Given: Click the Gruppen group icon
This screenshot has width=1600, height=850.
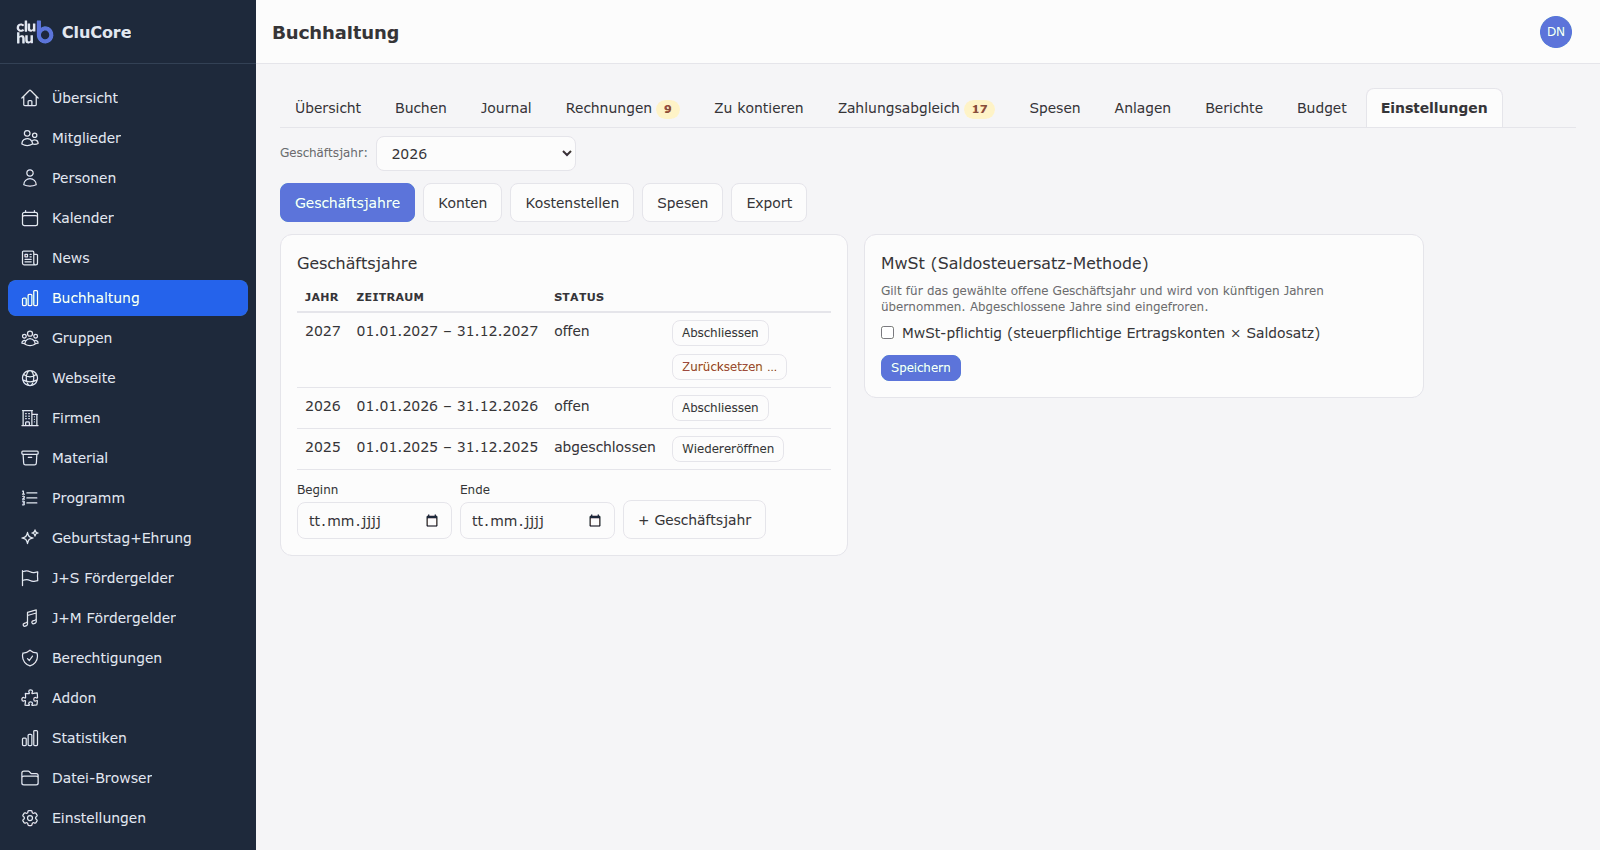Looking at the screenshot, I should tap(30, 338).
